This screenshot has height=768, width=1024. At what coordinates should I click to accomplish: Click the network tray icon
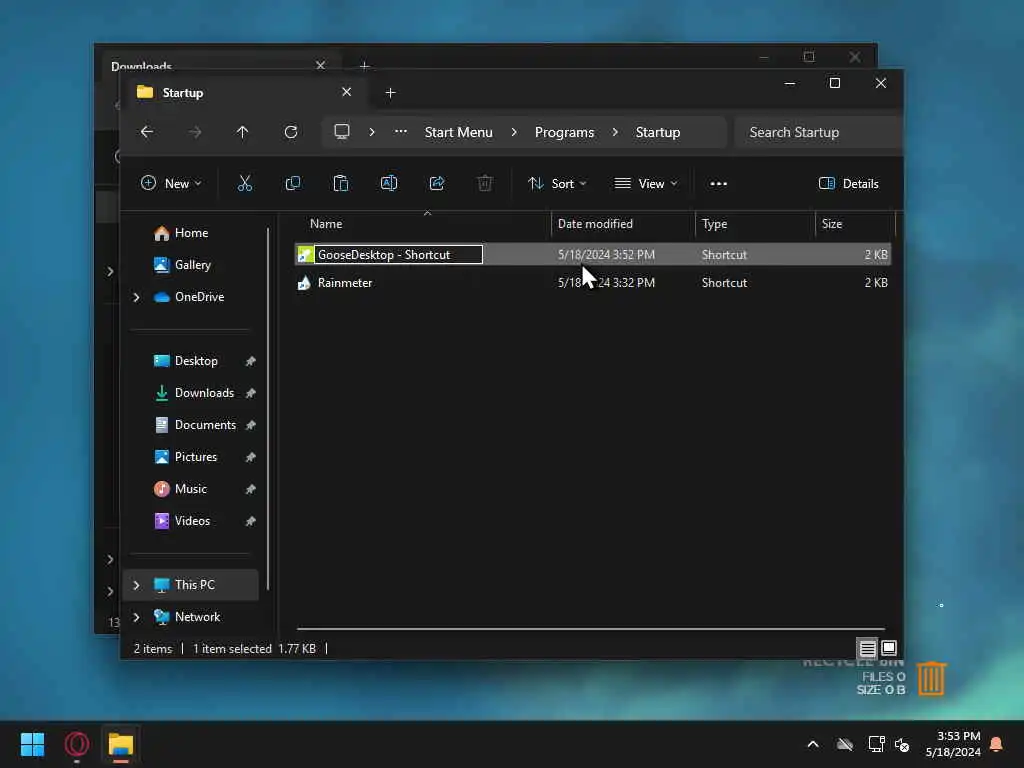click(876, 744)
